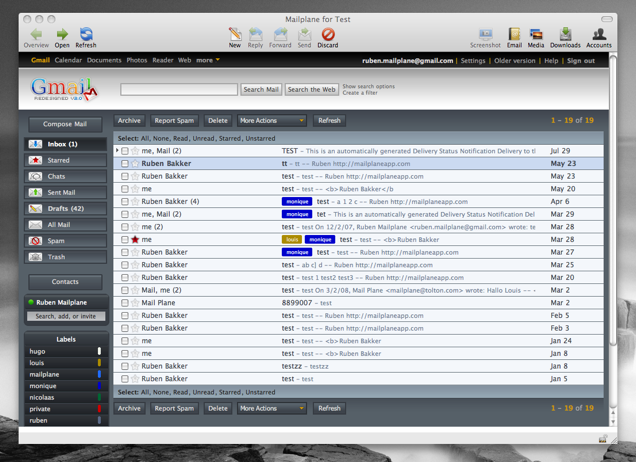Open Settings link in top bar

pyautogui.click(x=473, y=61)
